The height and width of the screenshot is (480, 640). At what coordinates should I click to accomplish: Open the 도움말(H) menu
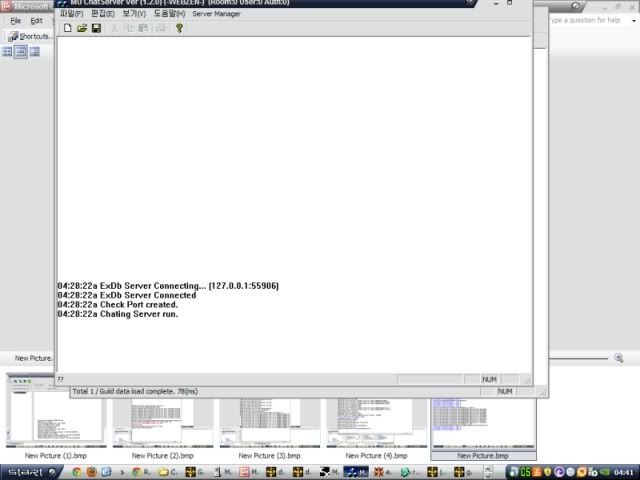point(169,14)
